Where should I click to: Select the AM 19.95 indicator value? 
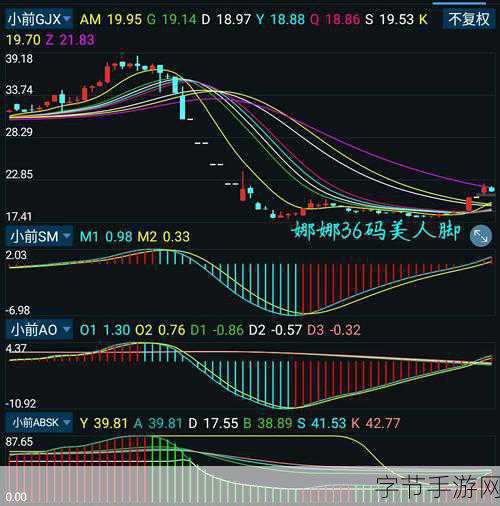coord(111,19)
